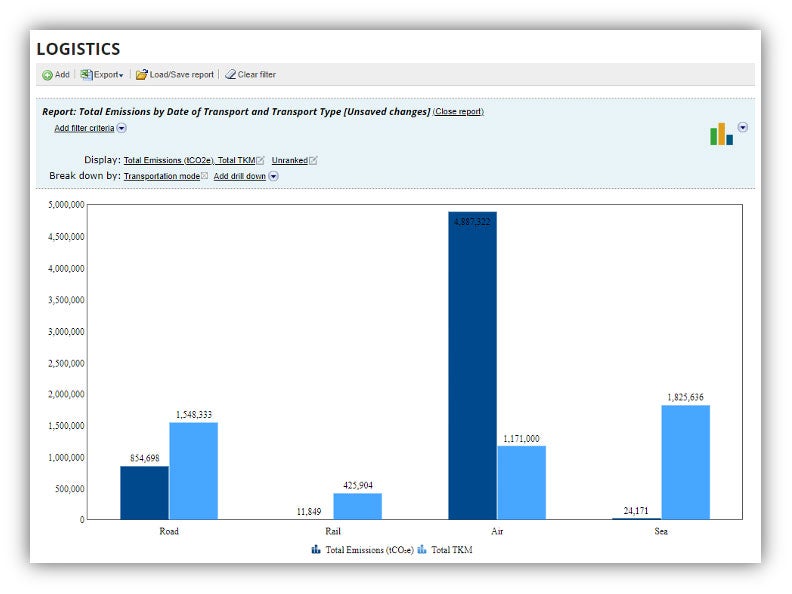Viewport: 792px width, 594px height.
Task: Click the green Add icon
Action: point(47,75)
